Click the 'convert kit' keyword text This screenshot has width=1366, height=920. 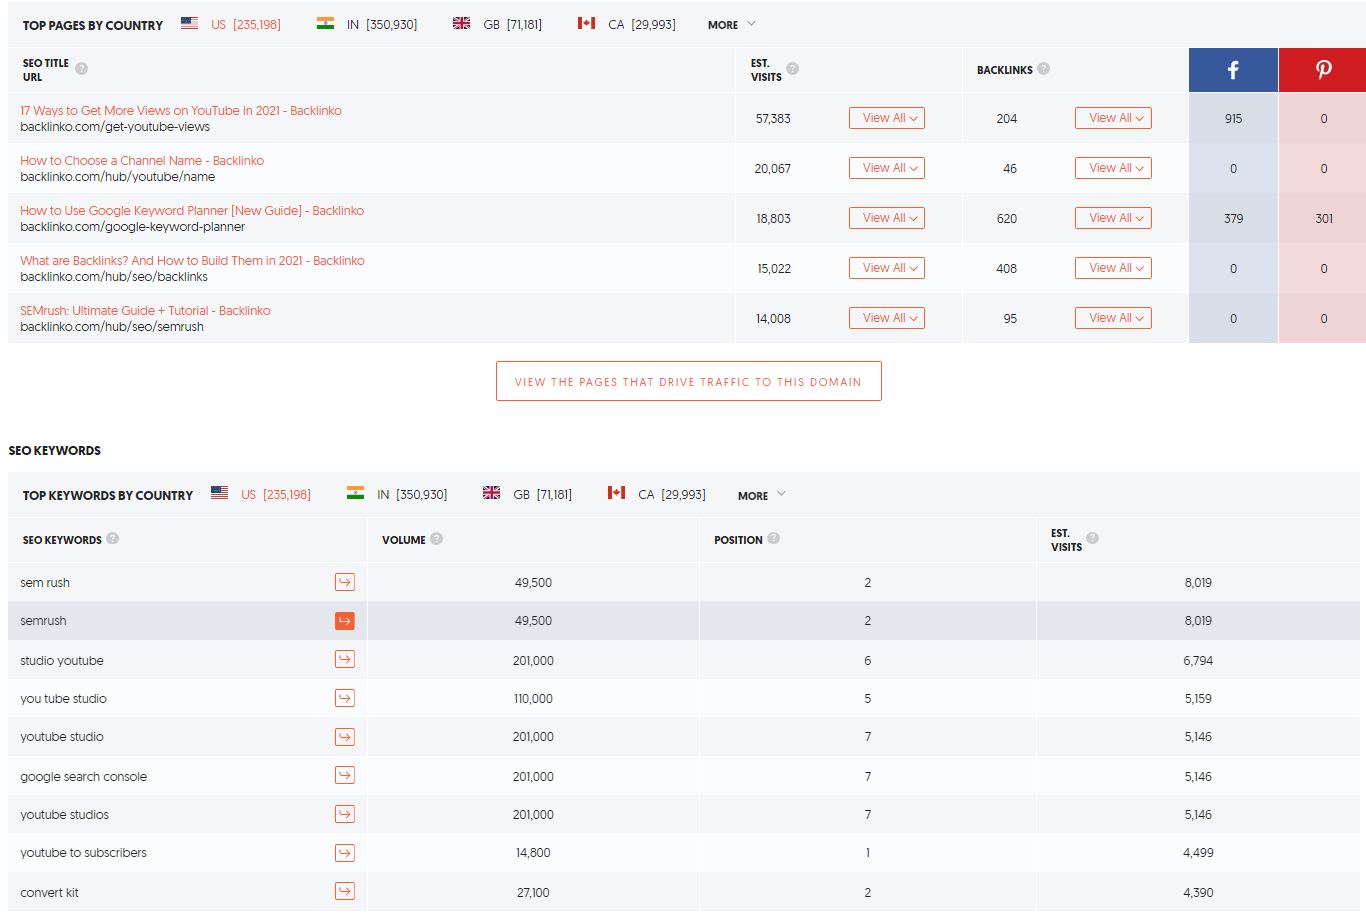[49, 893]
